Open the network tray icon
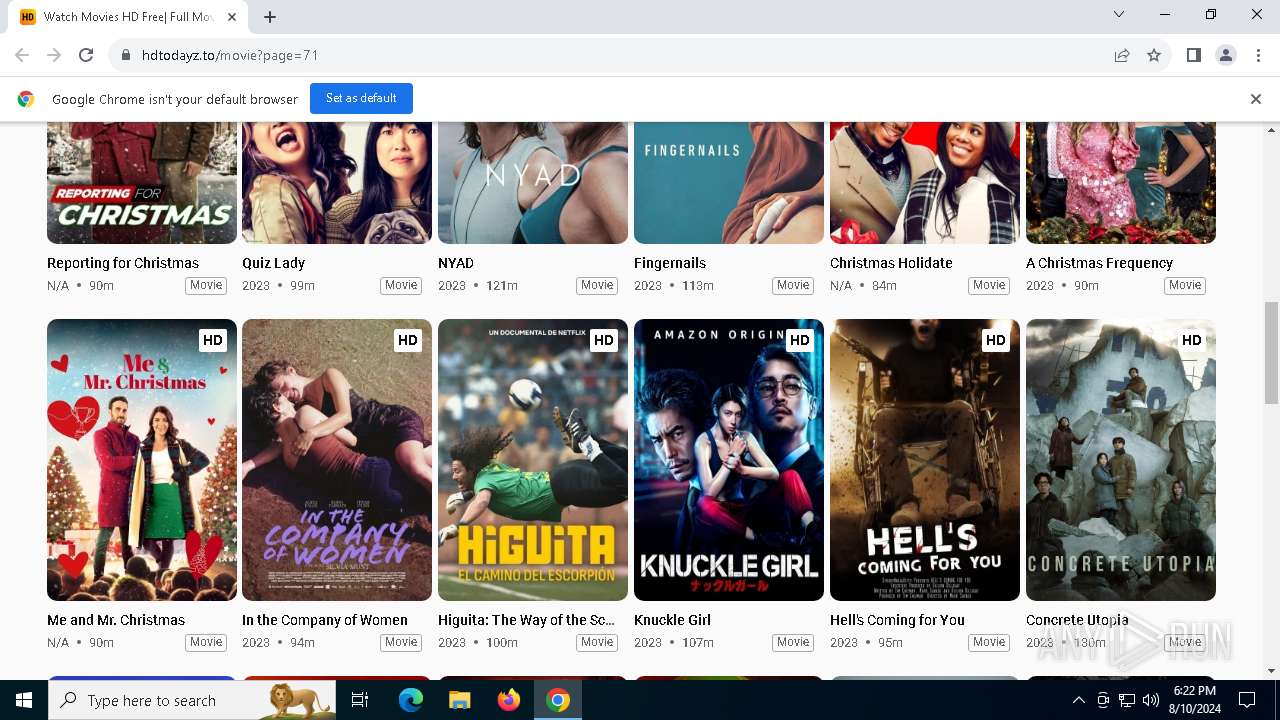The width and height of the screenshot is (1280, 720). (1127, 700)
